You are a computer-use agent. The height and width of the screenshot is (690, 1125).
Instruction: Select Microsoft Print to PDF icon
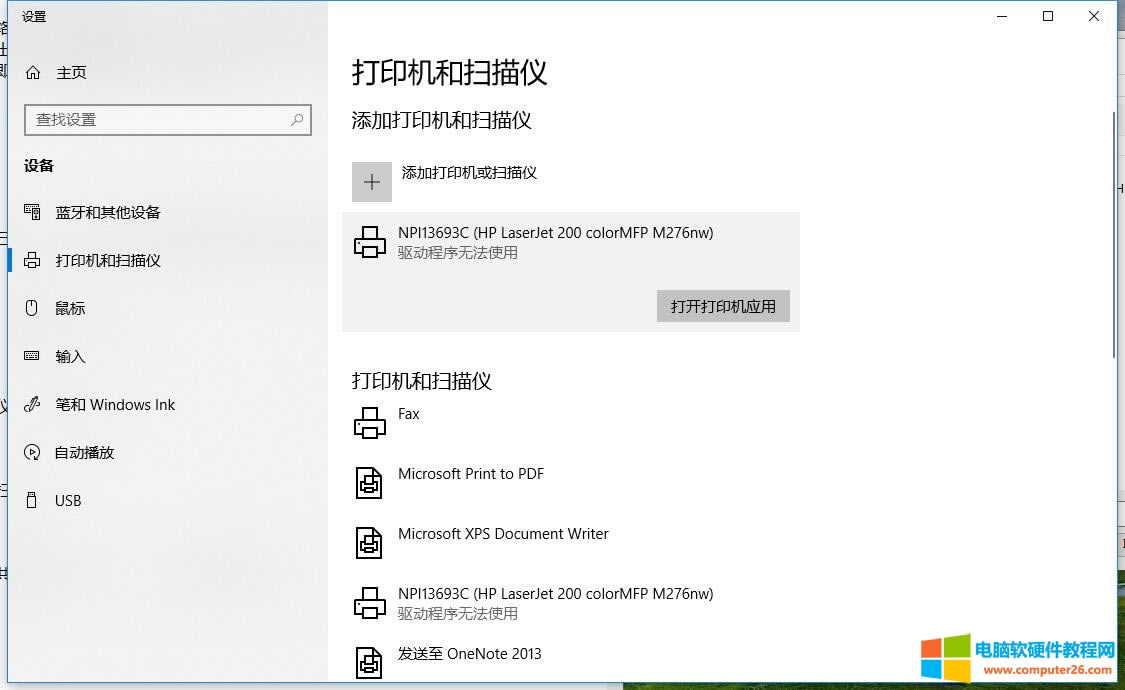point(370,483)
